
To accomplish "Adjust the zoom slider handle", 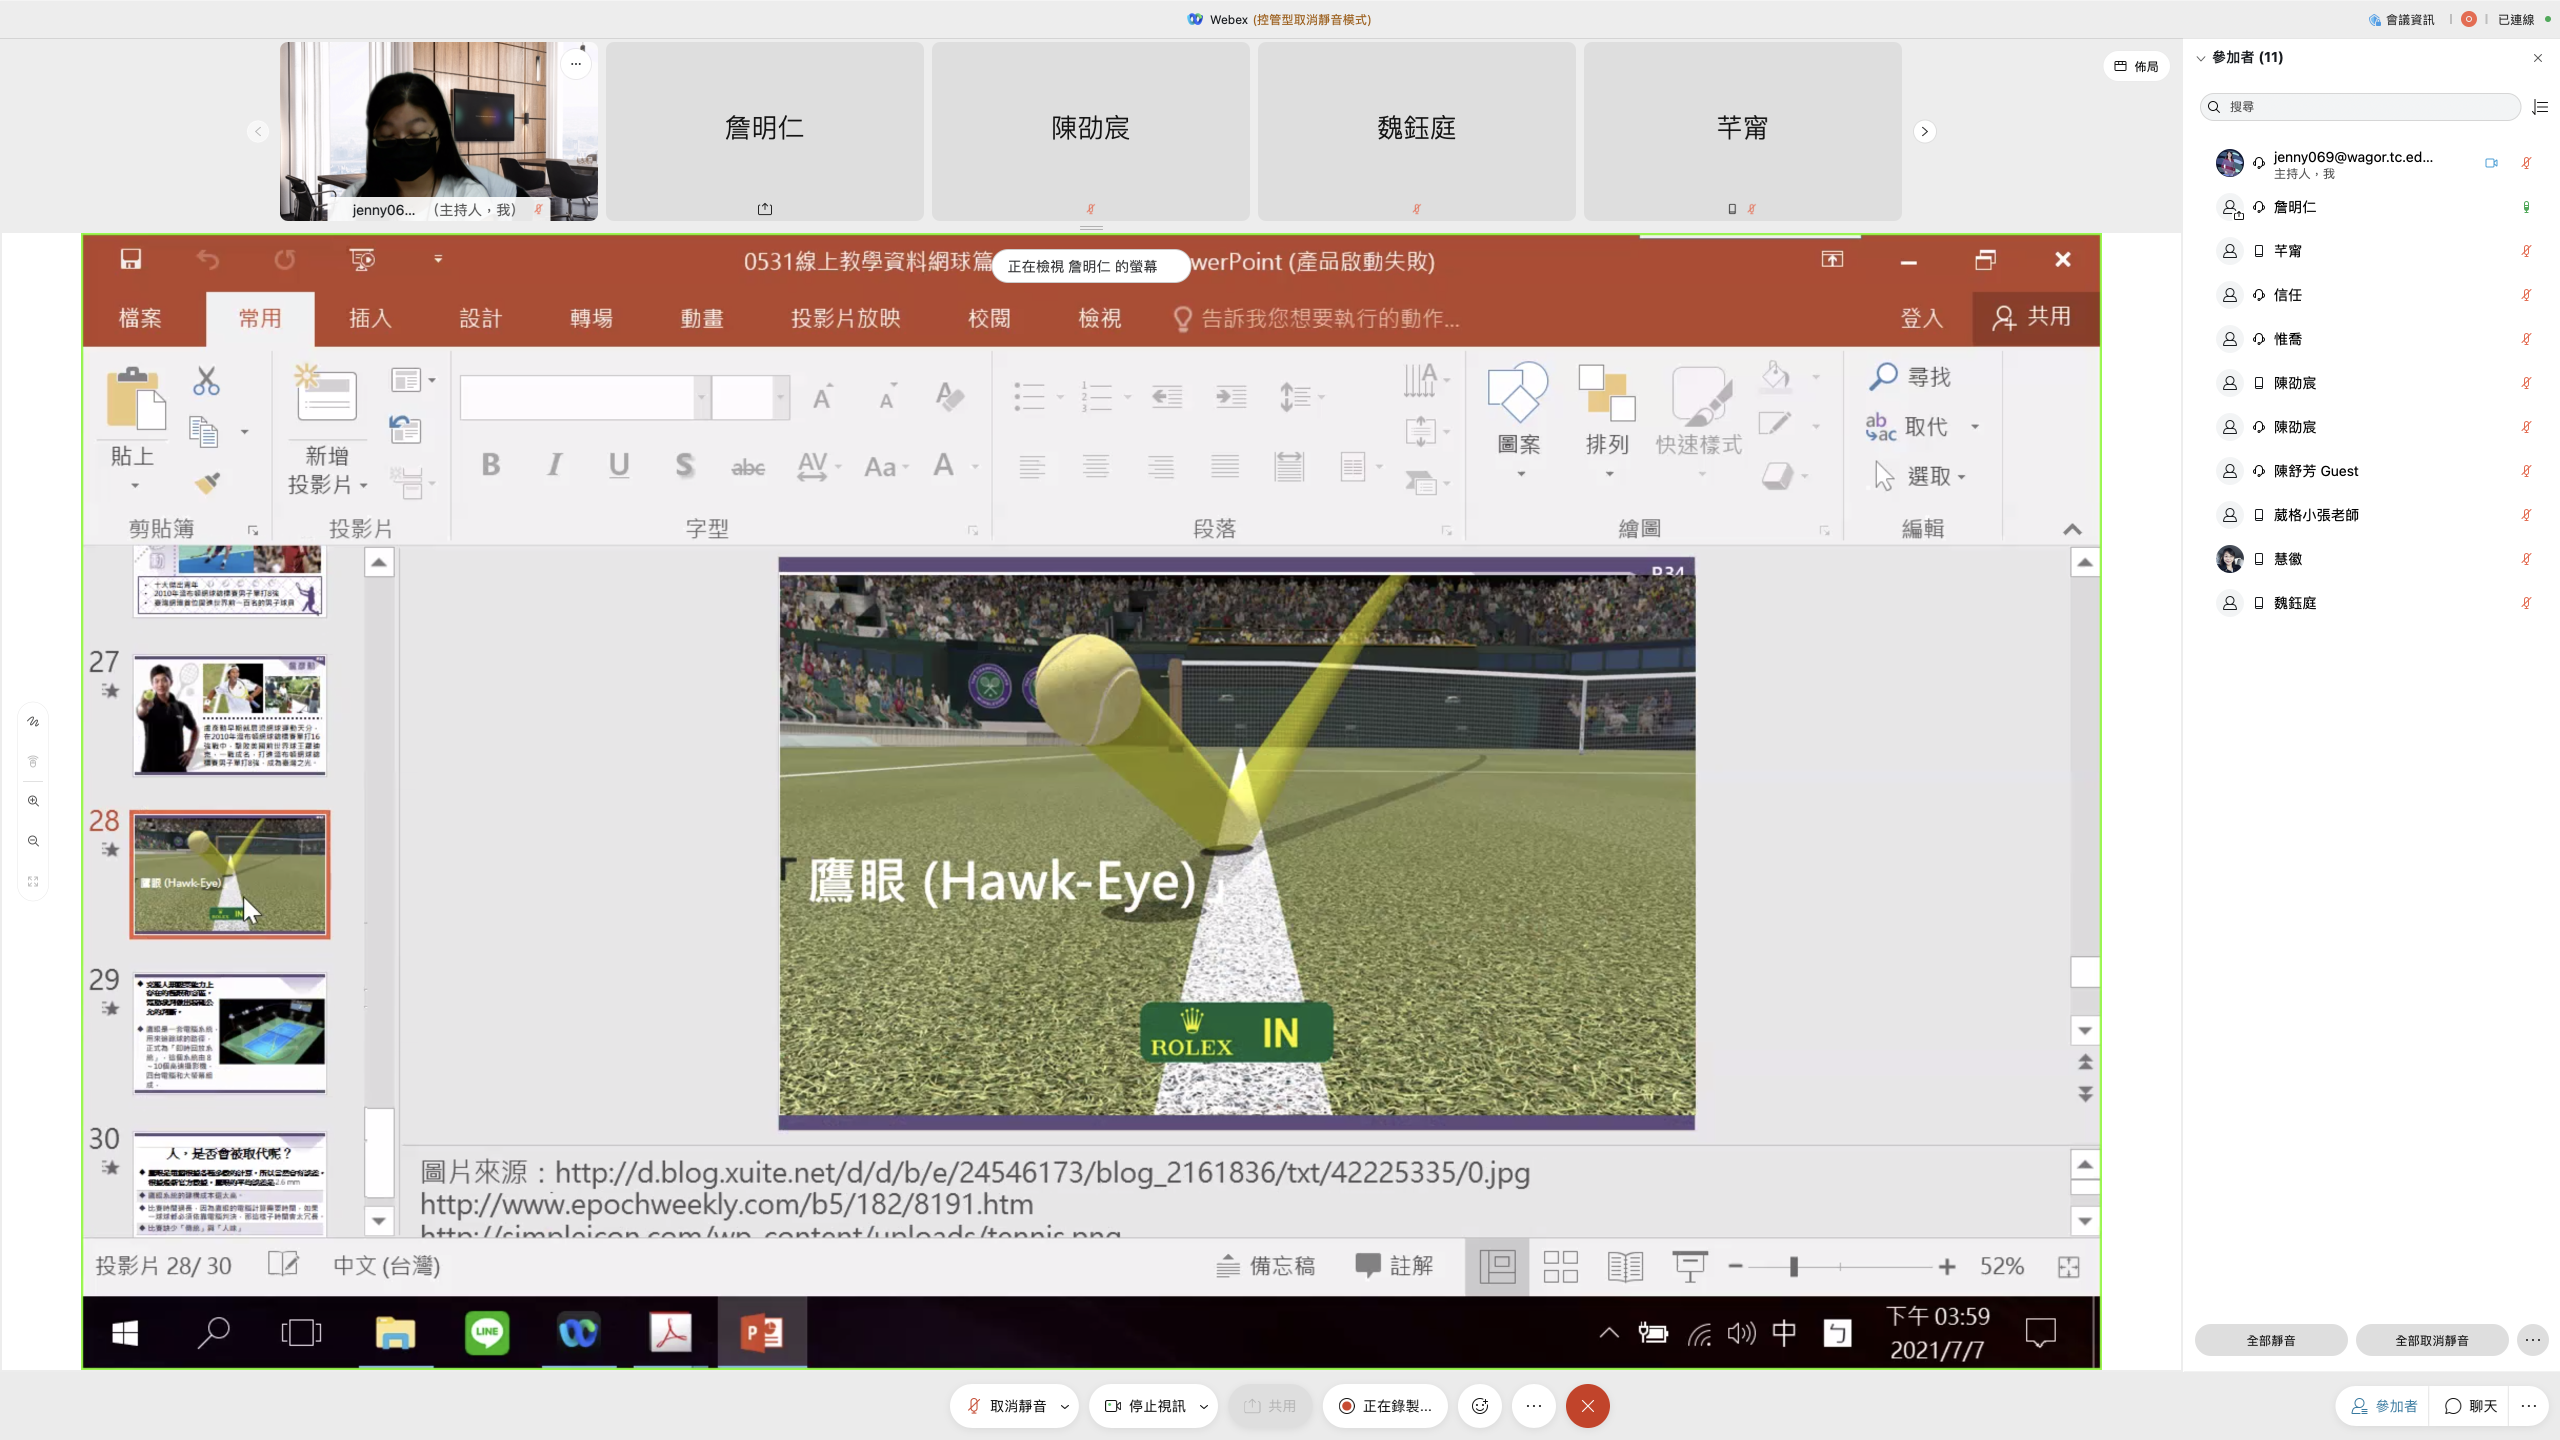I will click(1794, 1266).
